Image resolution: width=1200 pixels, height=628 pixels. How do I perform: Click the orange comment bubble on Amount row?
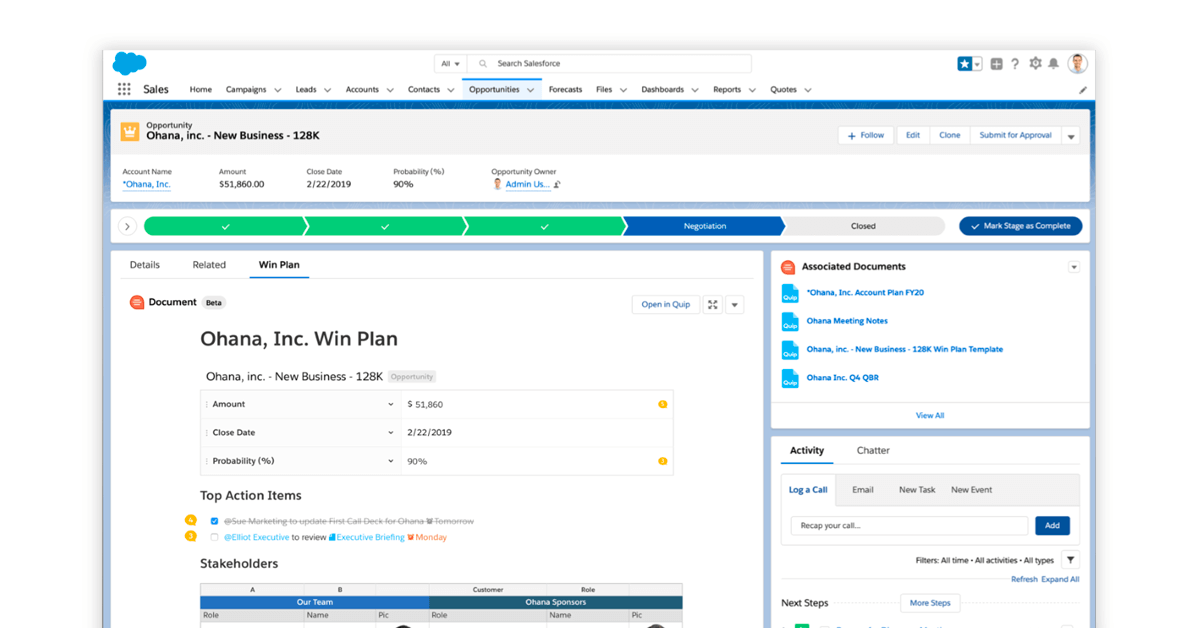662,404
